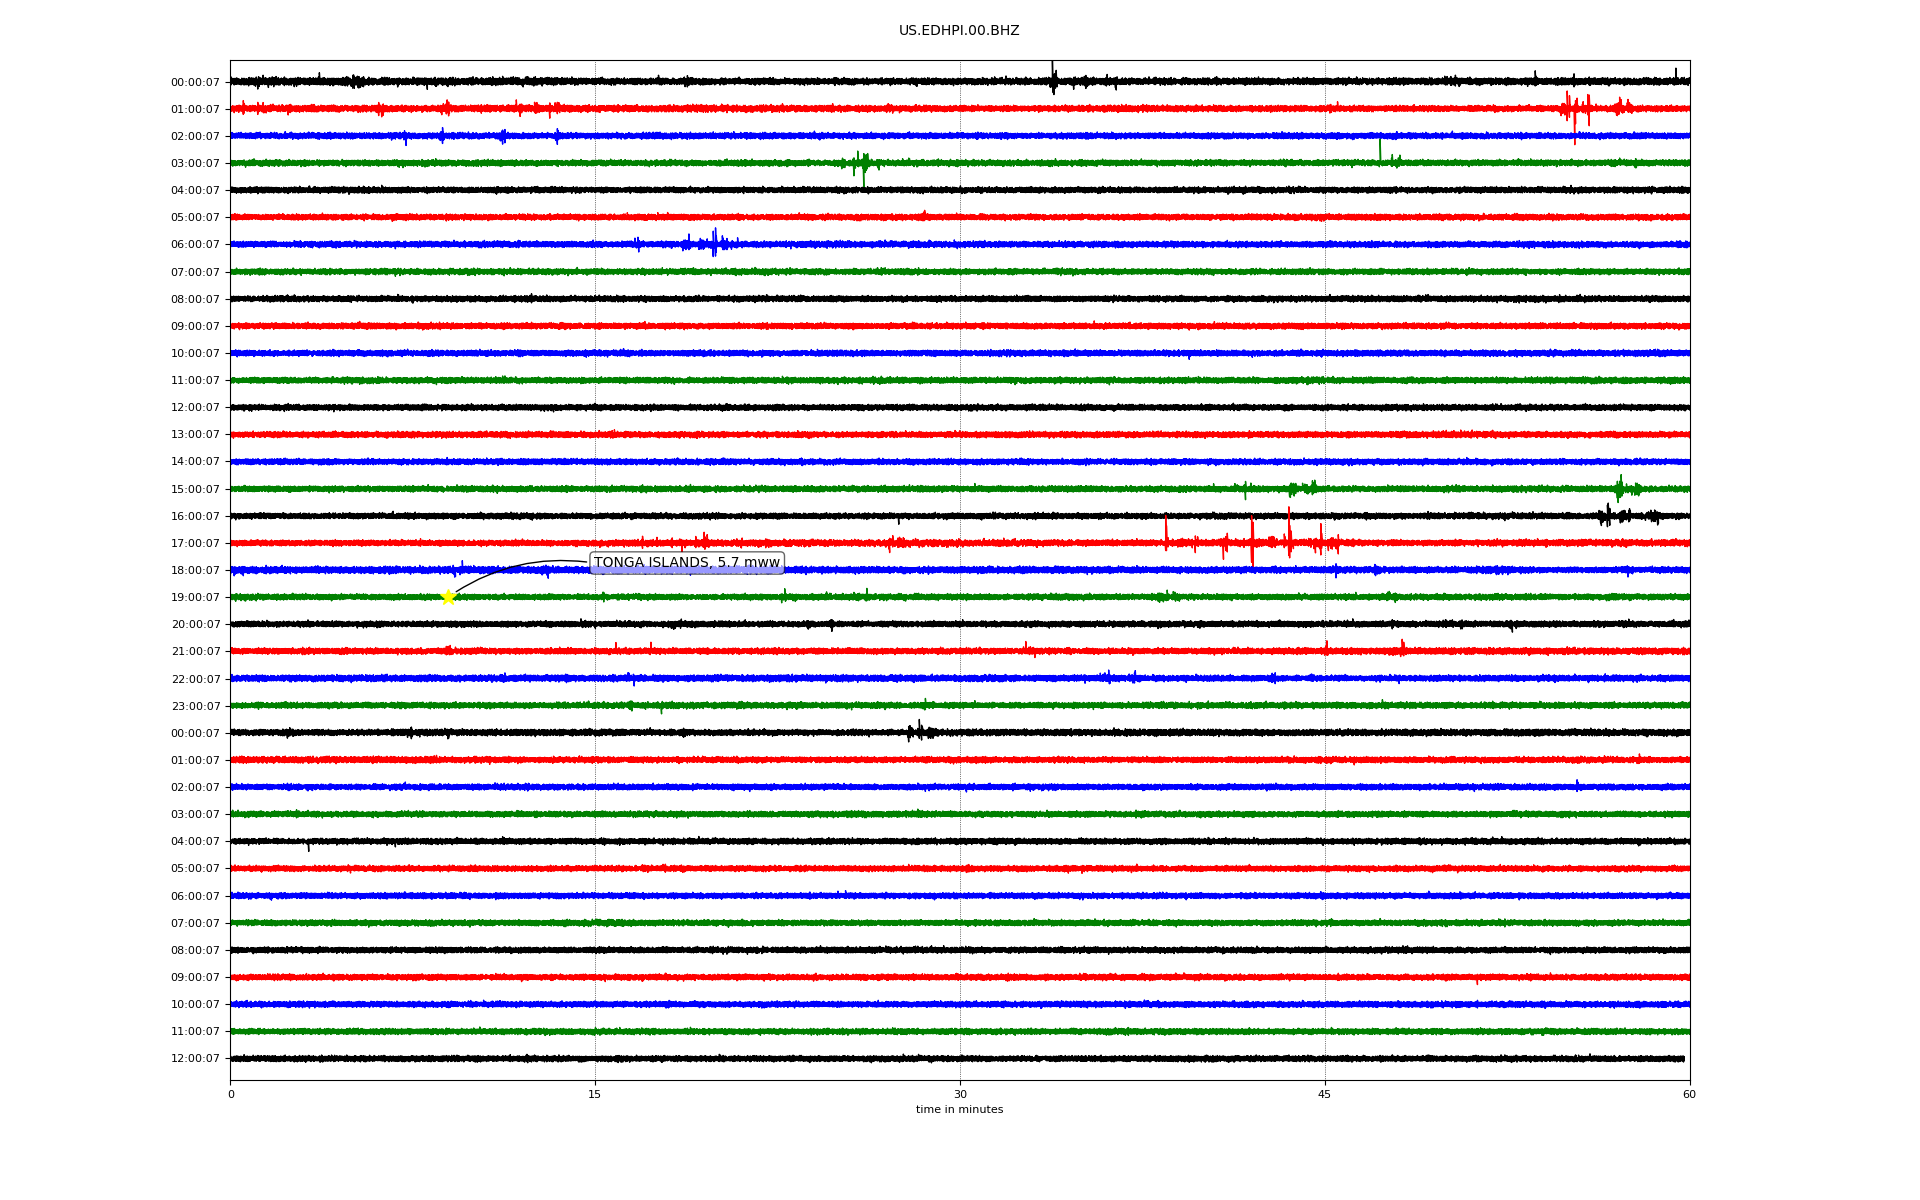Select the 15:00:07 row time label

(x=195, y=490)
